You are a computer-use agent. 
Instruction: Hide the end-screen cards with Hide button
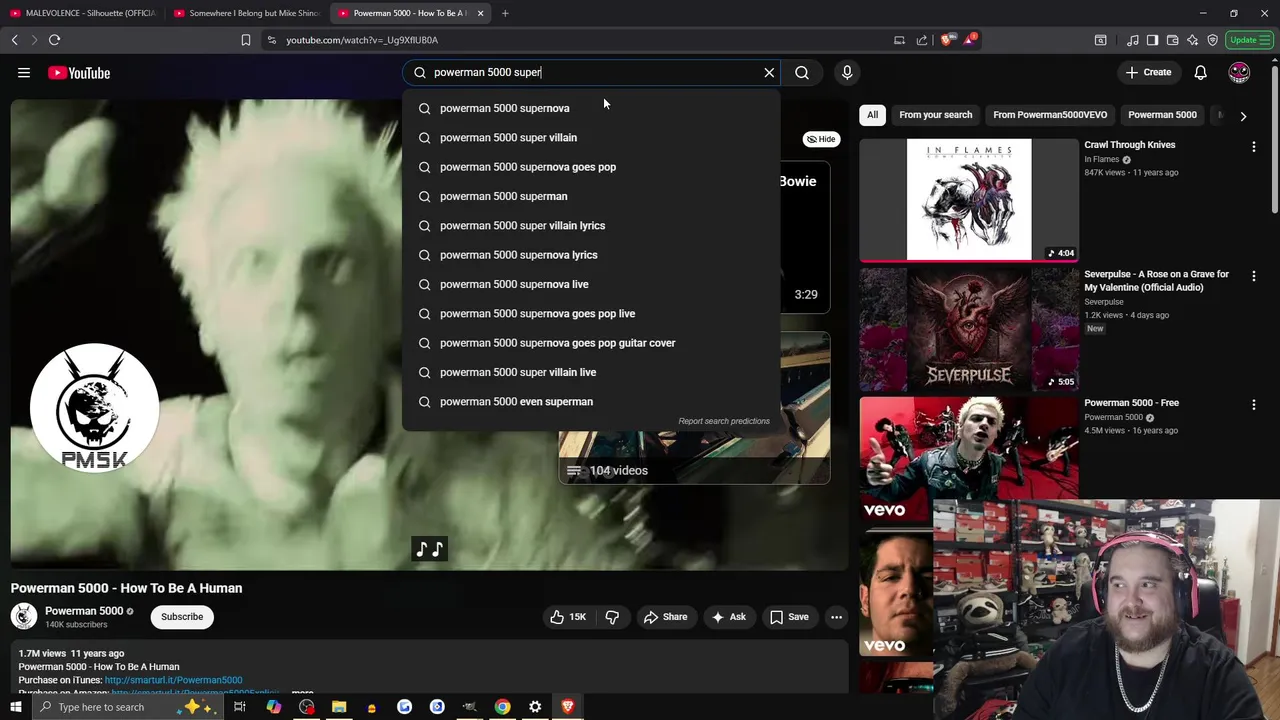821,139
